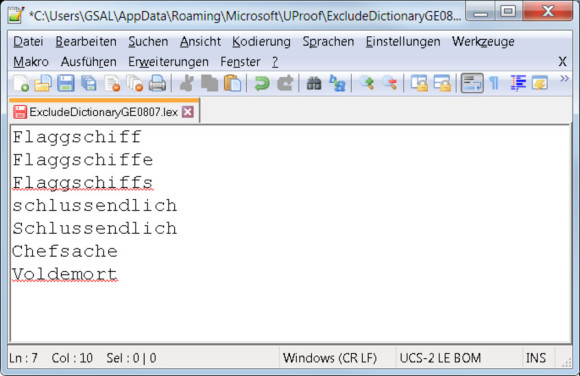Open Find with the binoculars icon

click(x=314, y=83)
